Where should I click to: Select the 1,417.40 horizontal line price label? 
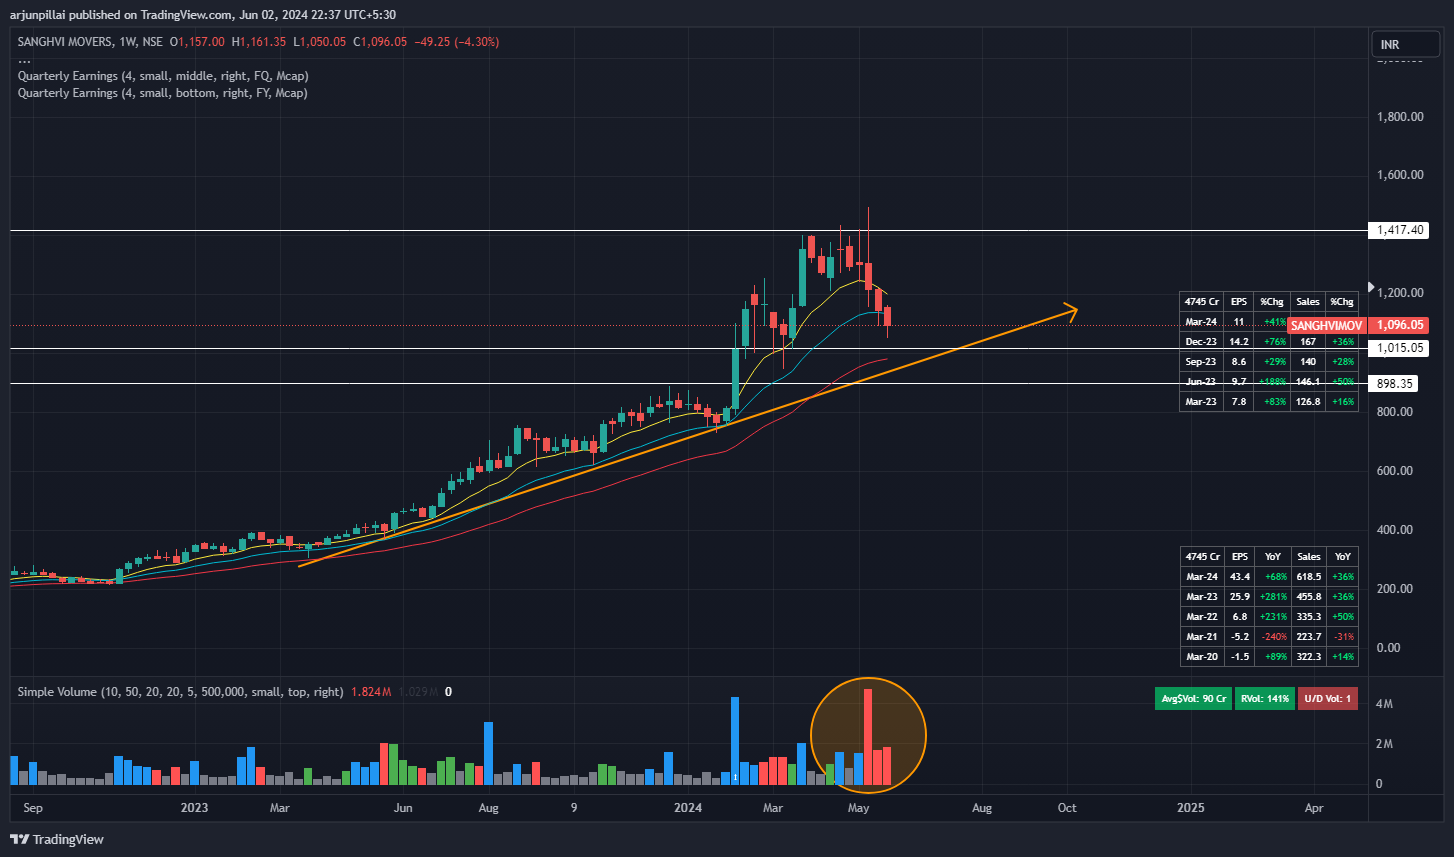tap(1400, 231)
